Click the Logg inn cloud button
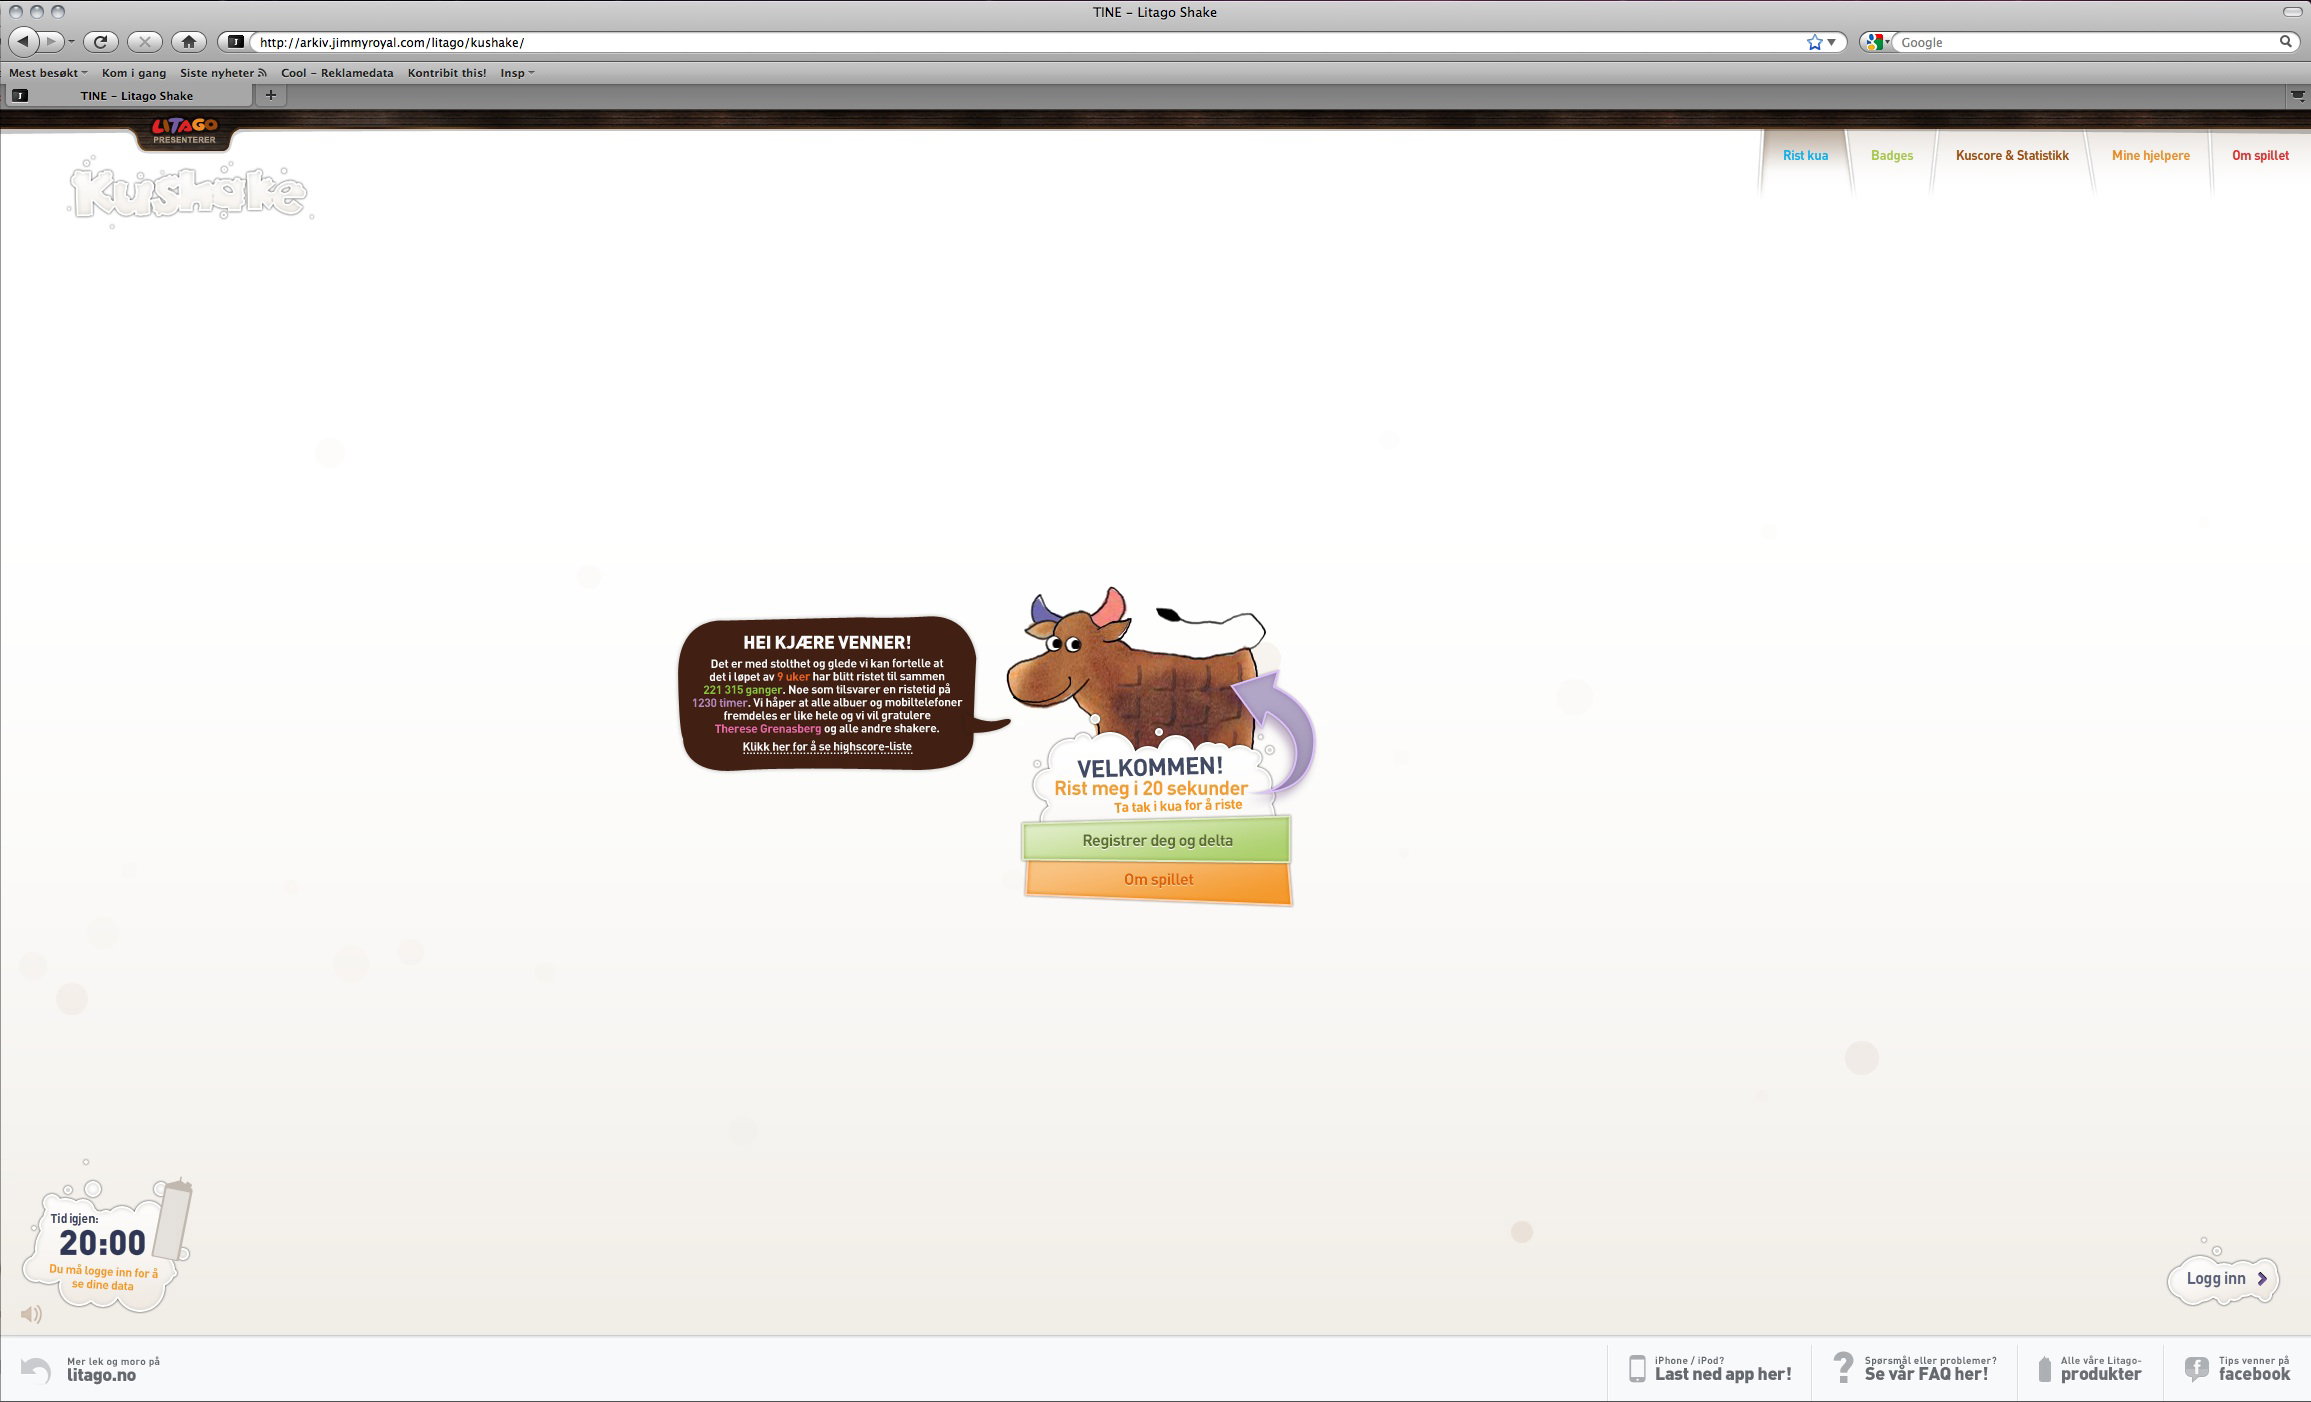Viewport: 2311px width, 1402px height. (x=2224, y=1278)
